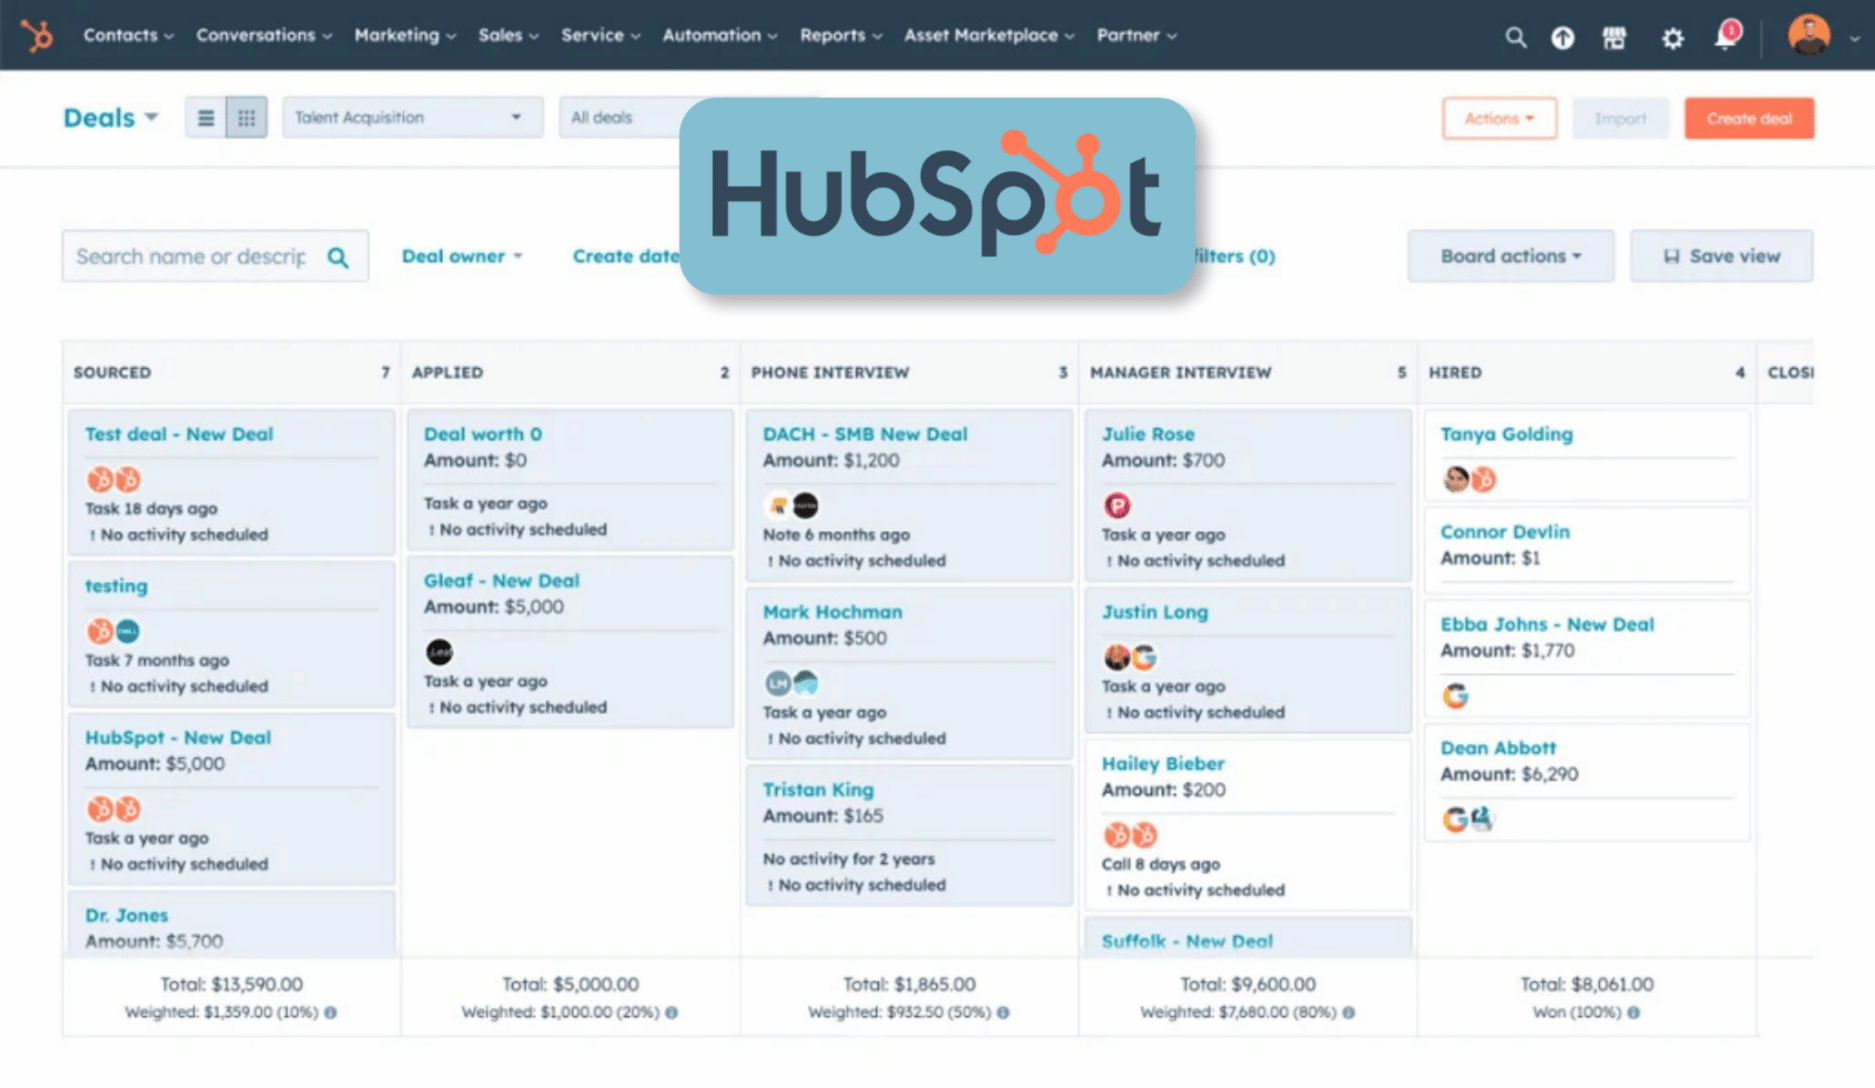Viewport: 1875px width, 1088px height.
Task: Expand the Create date filter
Action: (x=625, y=256)
